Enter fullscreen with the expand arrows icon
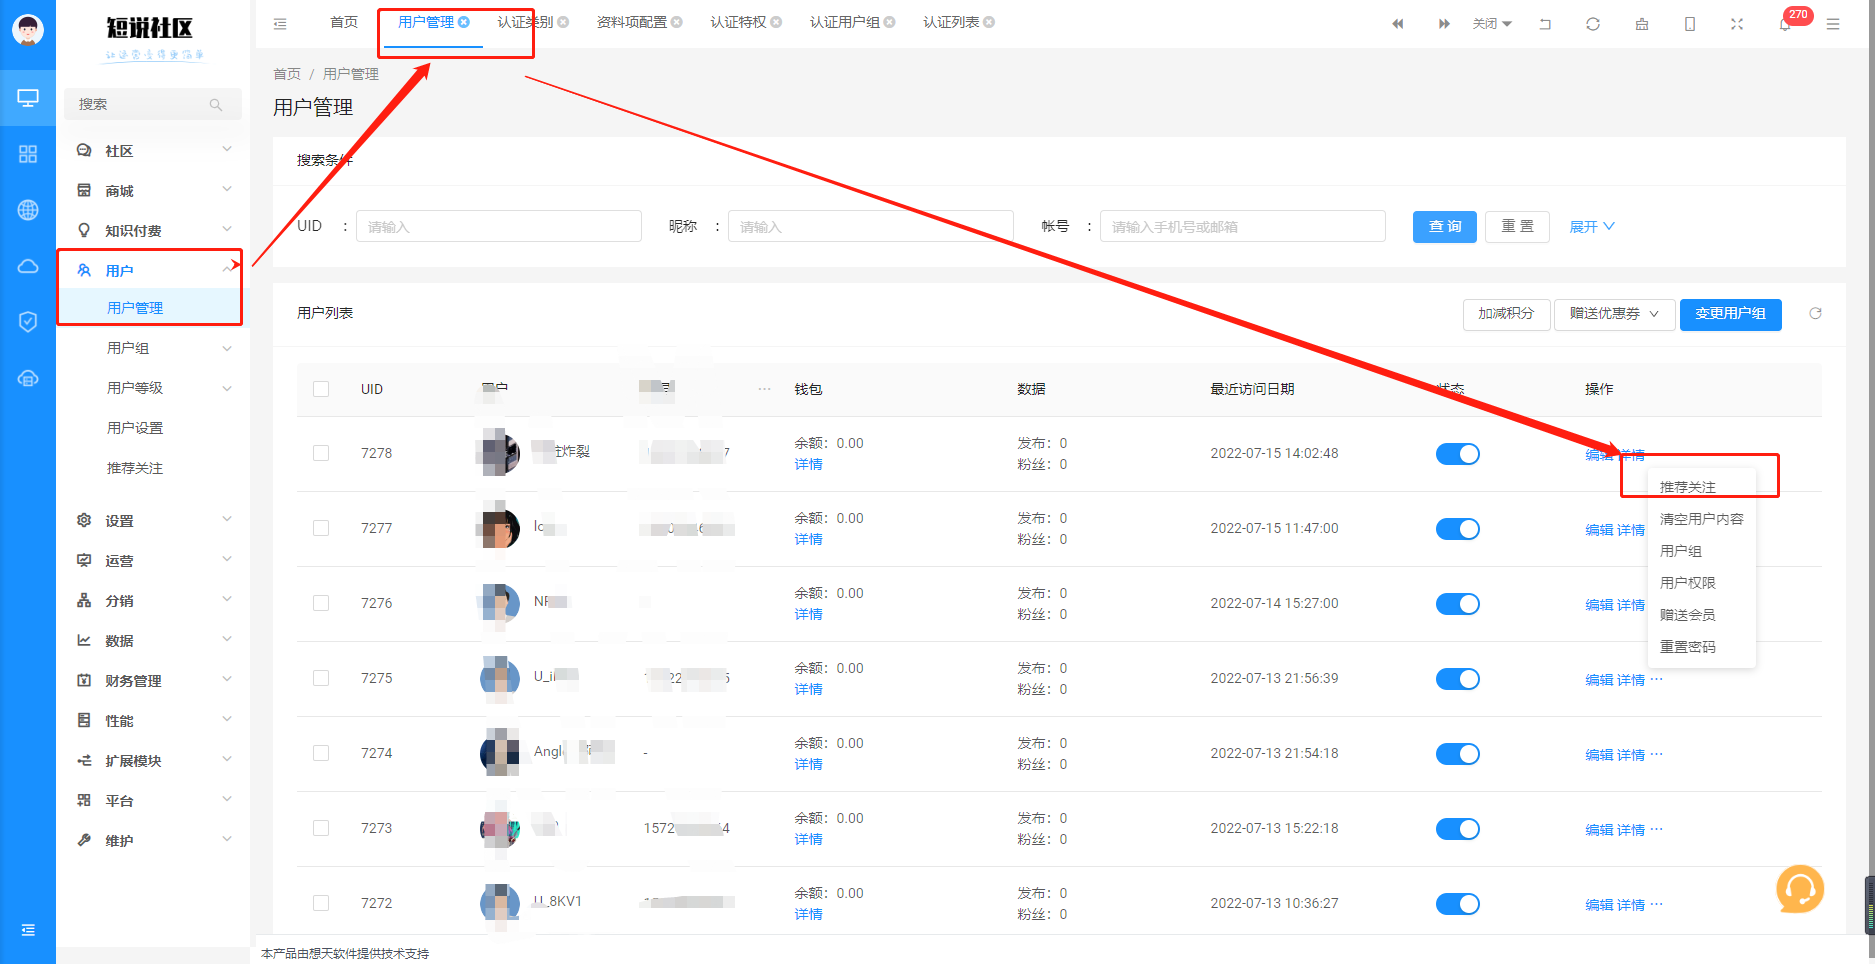 (x=1737, y=23)
